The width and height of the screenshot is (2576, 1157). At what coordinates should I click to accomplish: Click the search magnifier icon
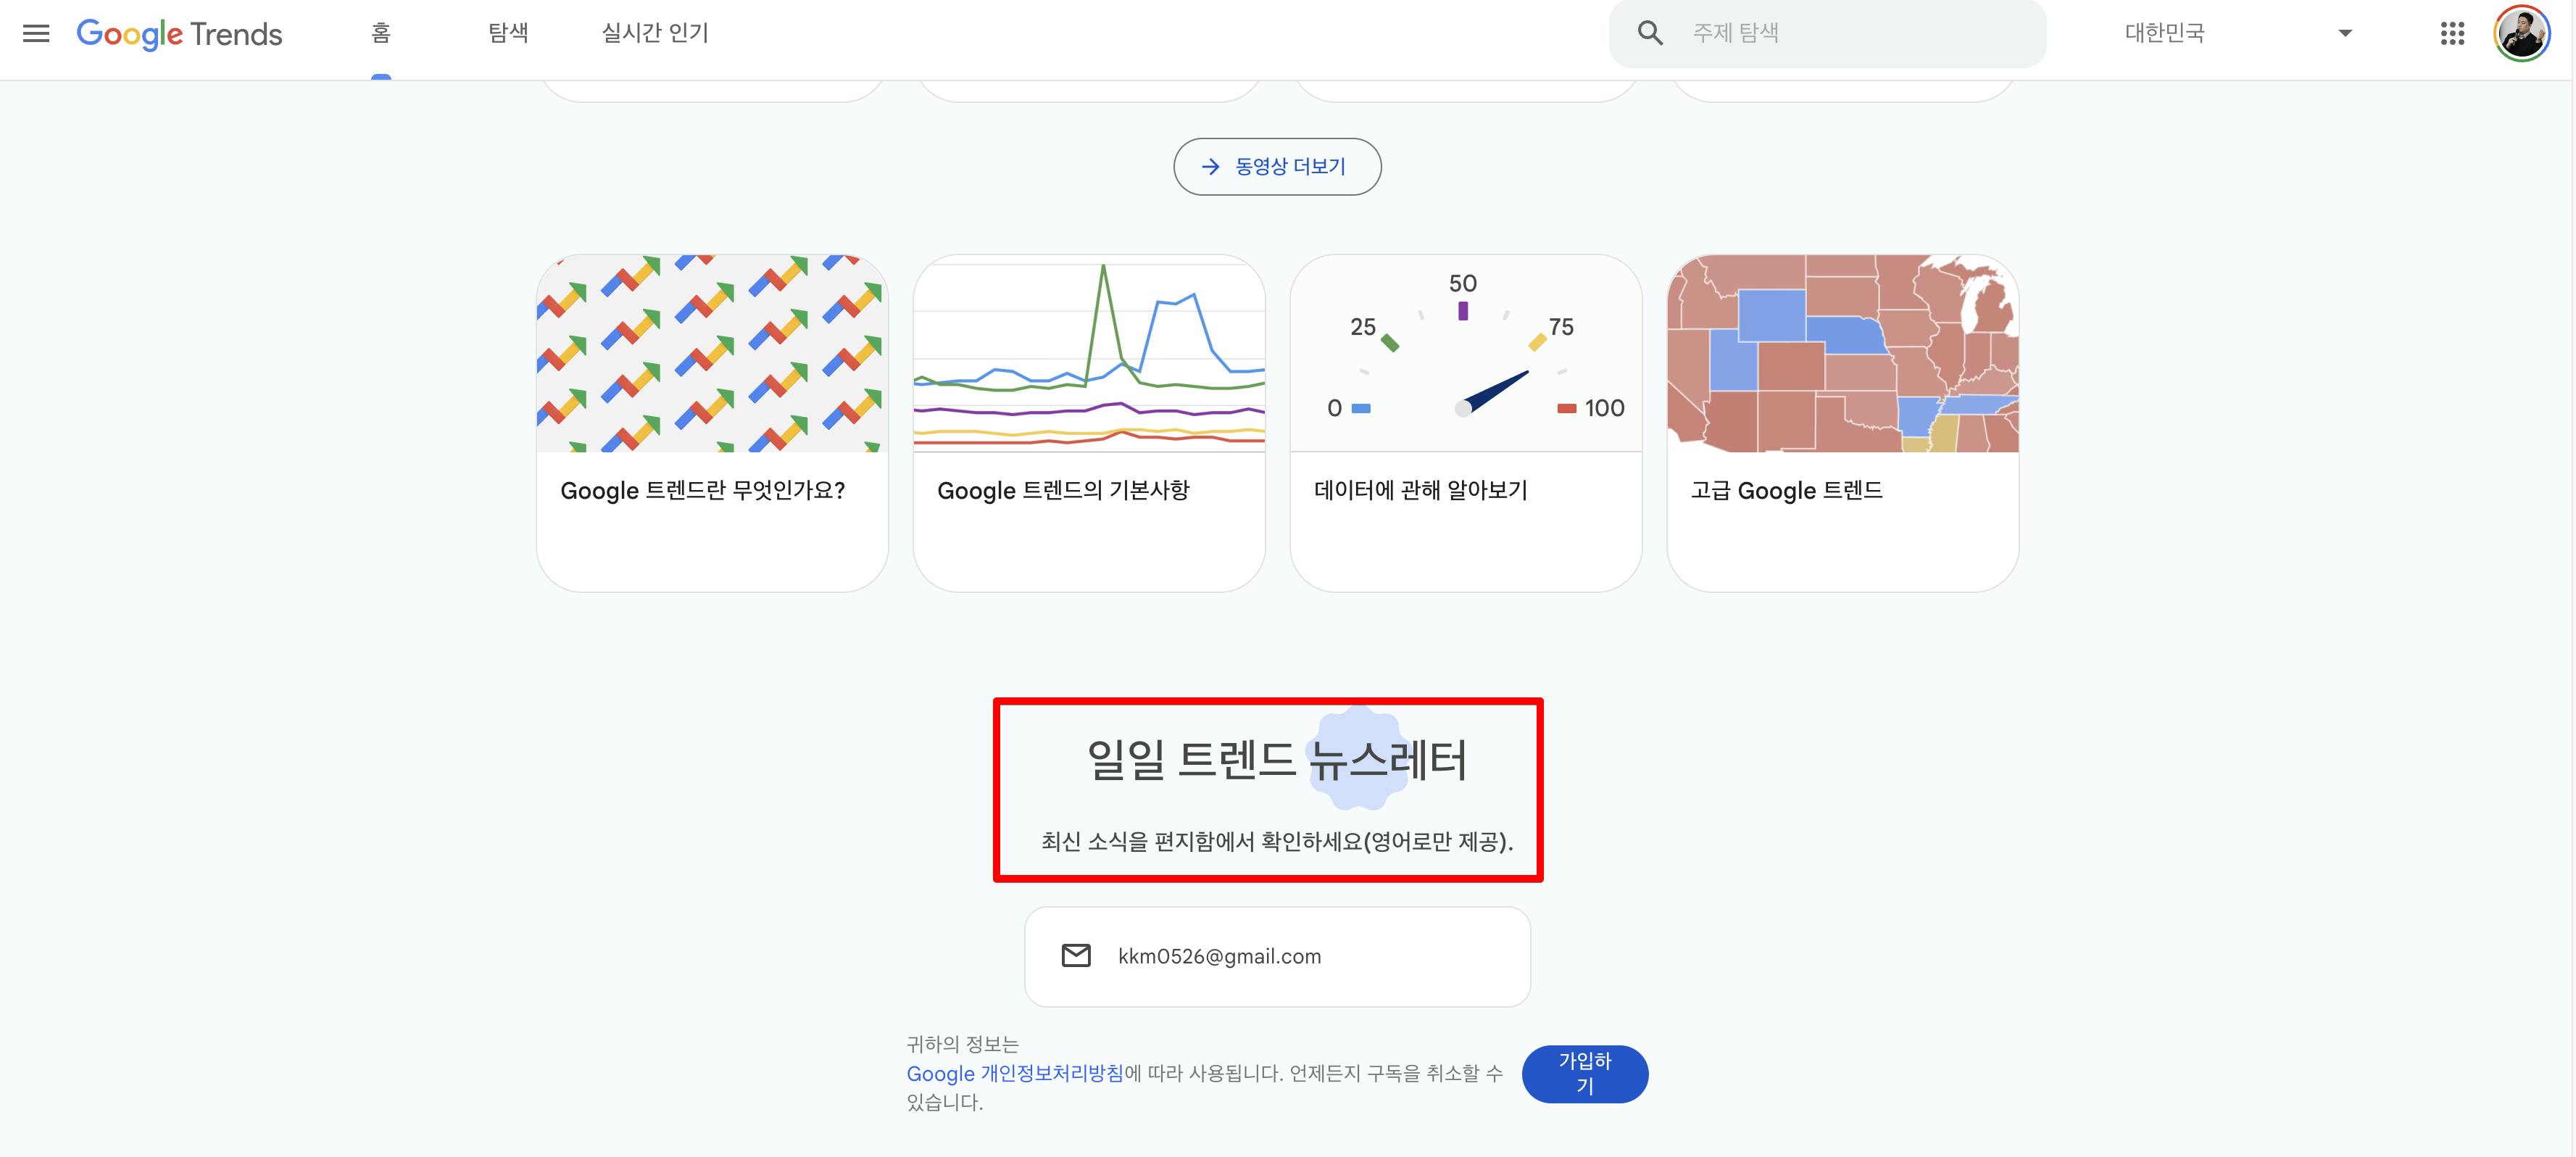coord(1650,33)
